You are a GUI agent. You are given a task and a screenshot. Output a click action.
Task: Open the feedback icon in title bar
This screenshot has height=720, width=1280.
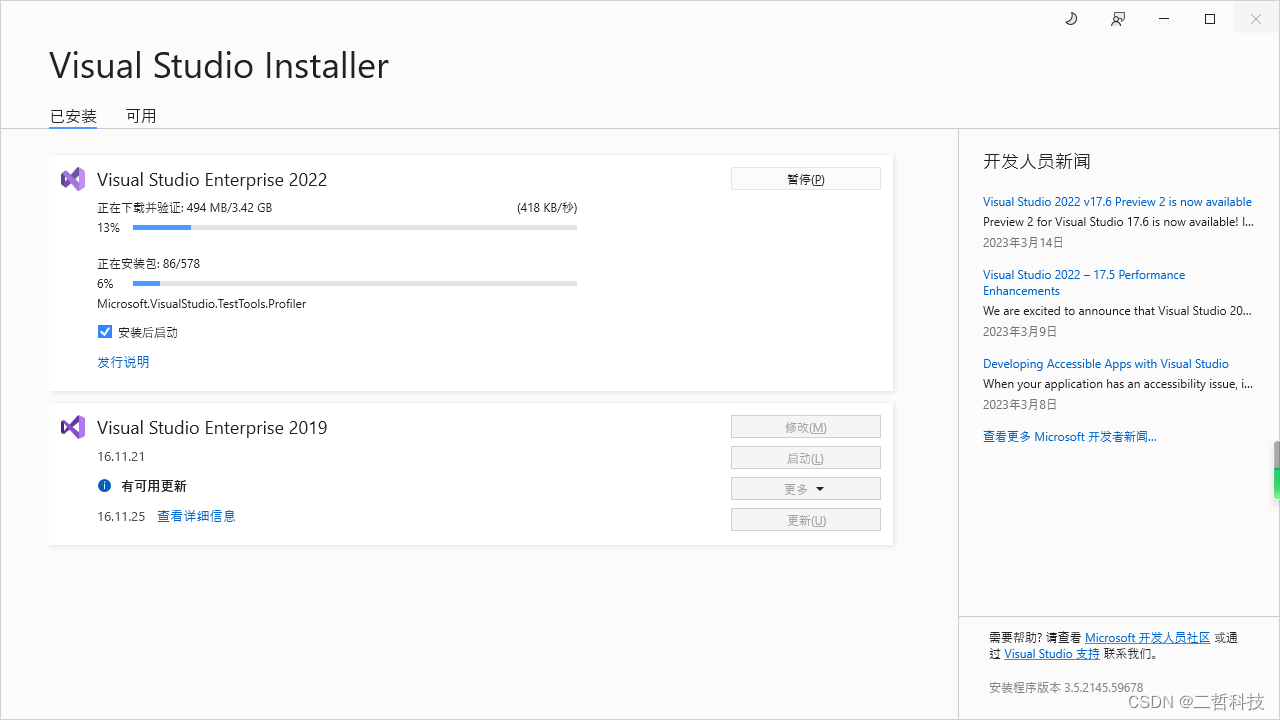pos(1118,19)
